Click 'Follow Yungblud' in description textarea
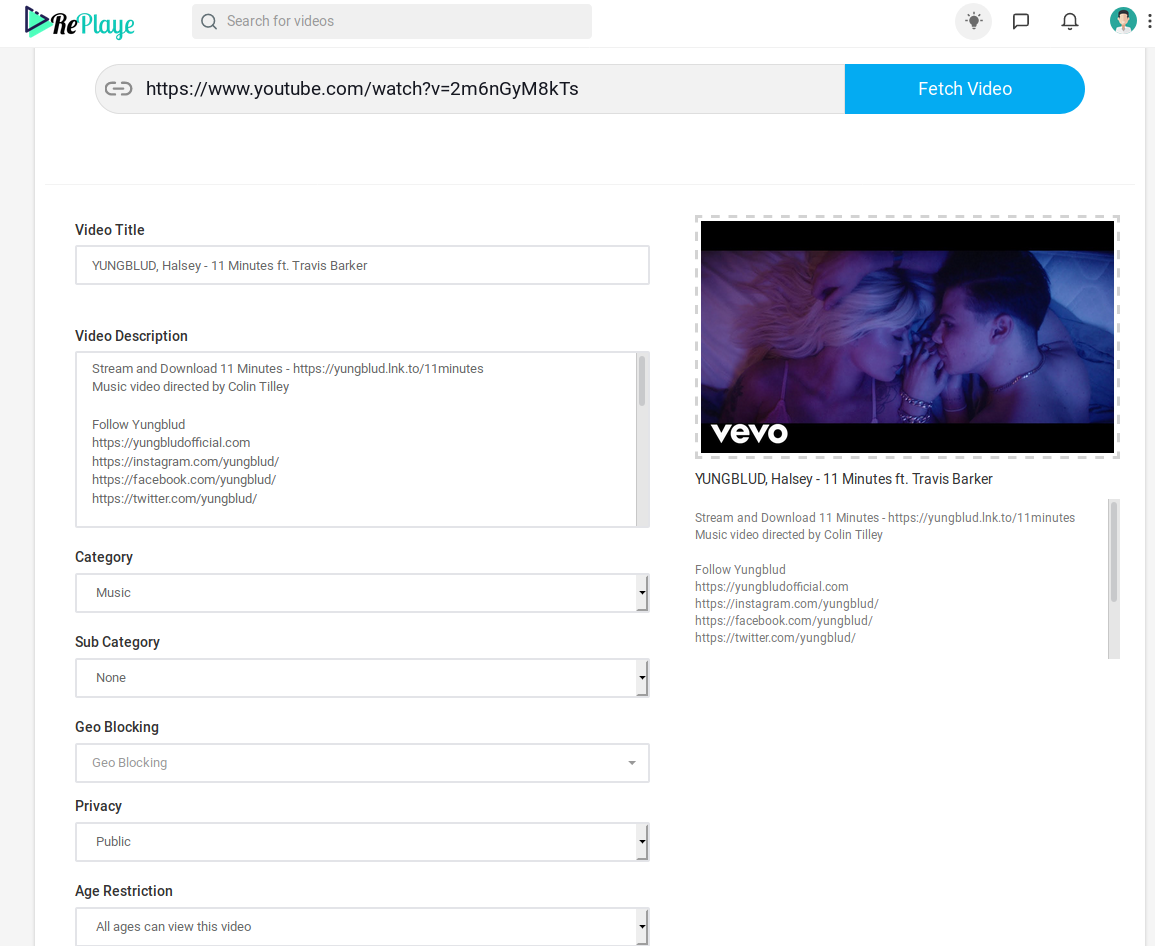Viewport: 1155px width, 946px height. (138, 424)
